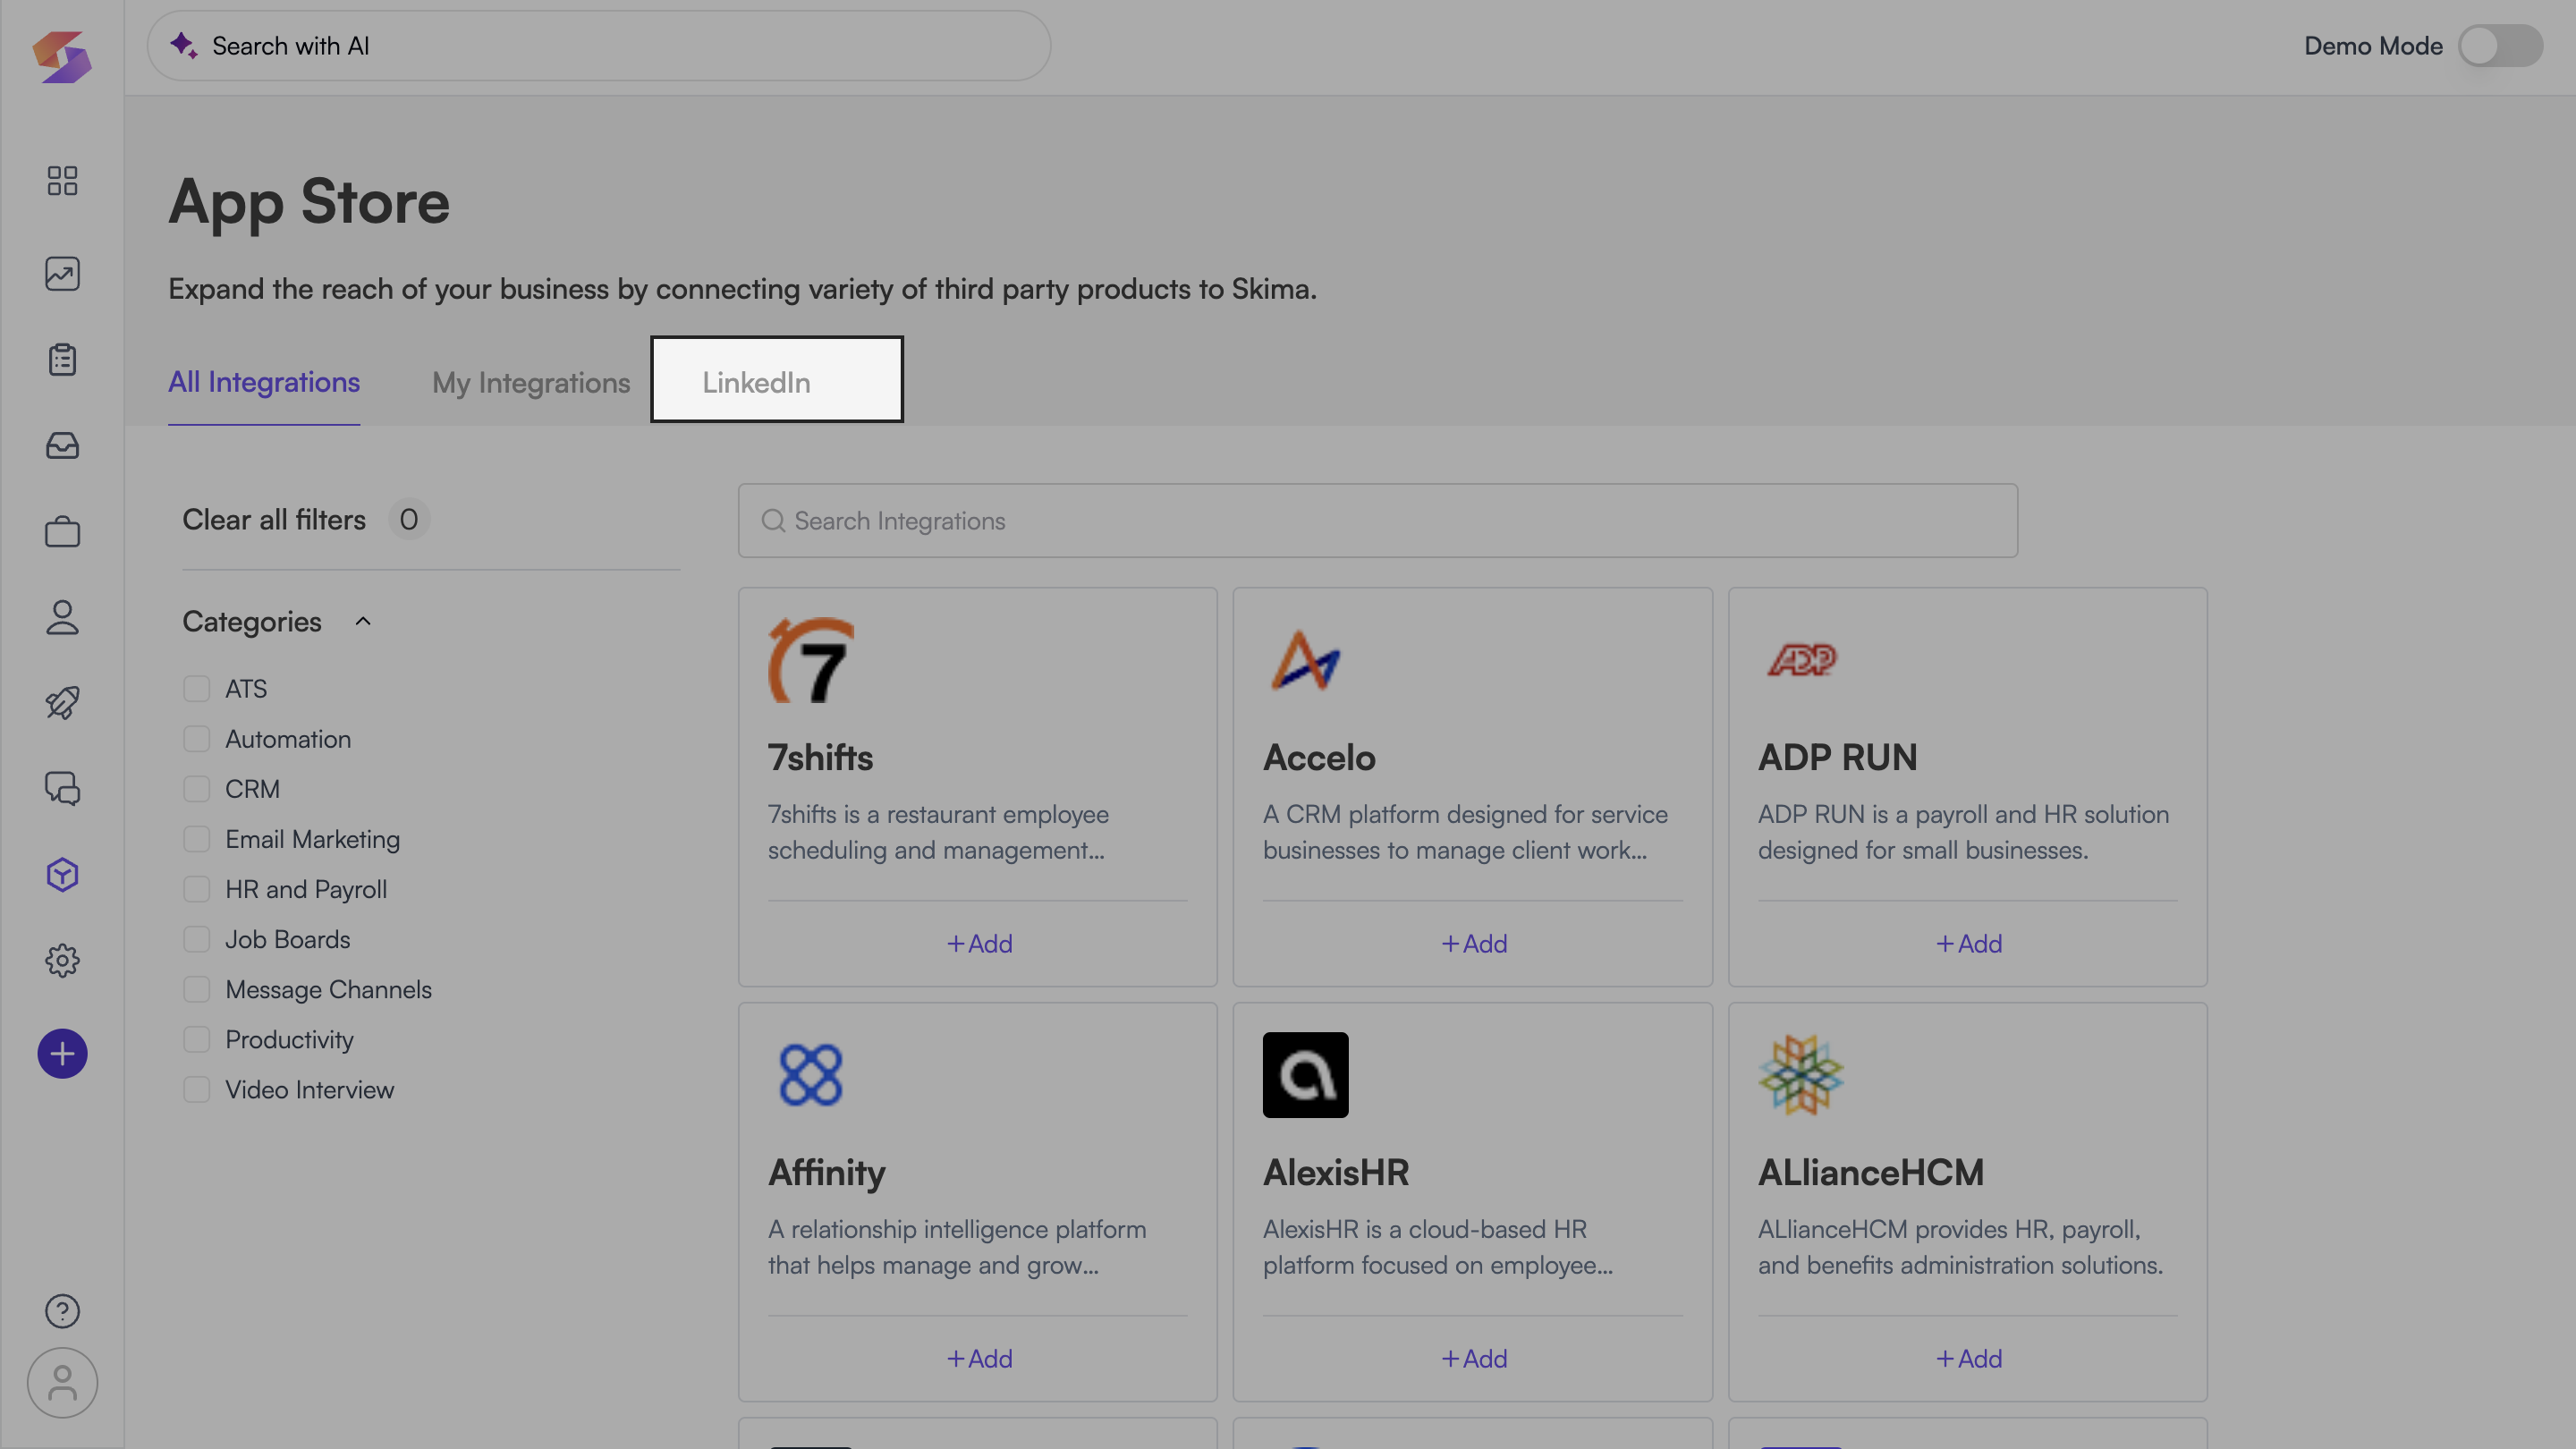Focus the Search with AI field
Viewport: 2576px width, 1449px height.
[x=599, y=46]
